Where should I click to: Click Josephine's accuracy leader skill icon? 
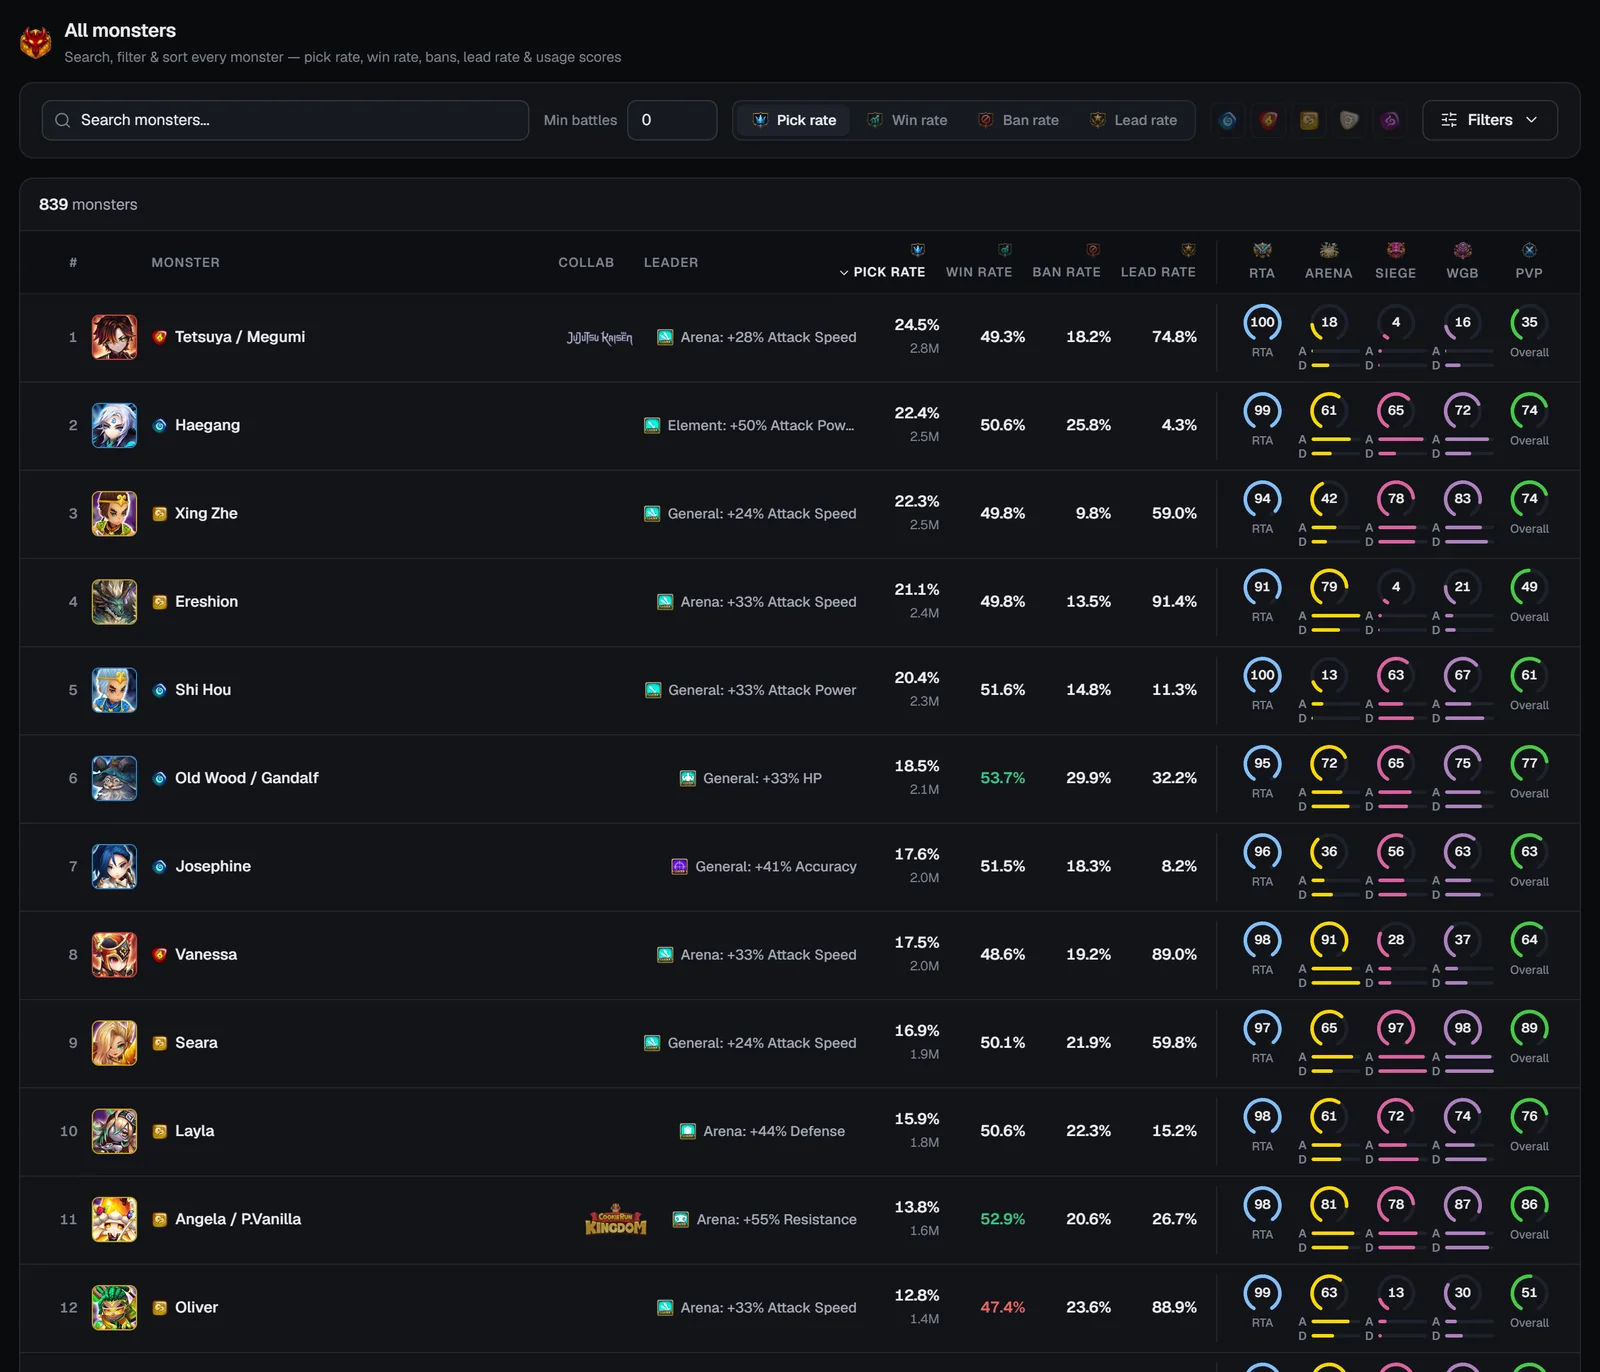coord(679,866)
